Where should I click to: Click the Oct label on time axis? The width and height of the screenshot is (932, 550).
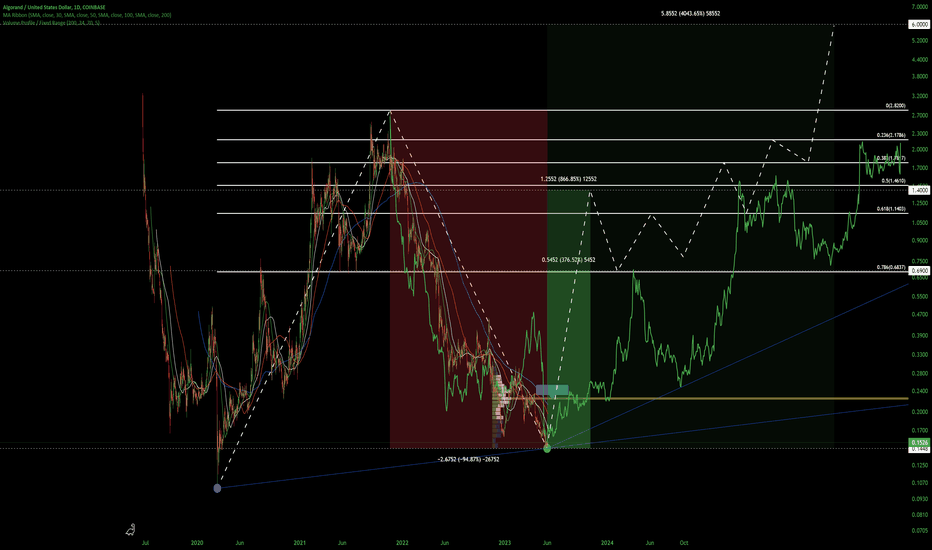pyautogui.click(x=684, y=543)
